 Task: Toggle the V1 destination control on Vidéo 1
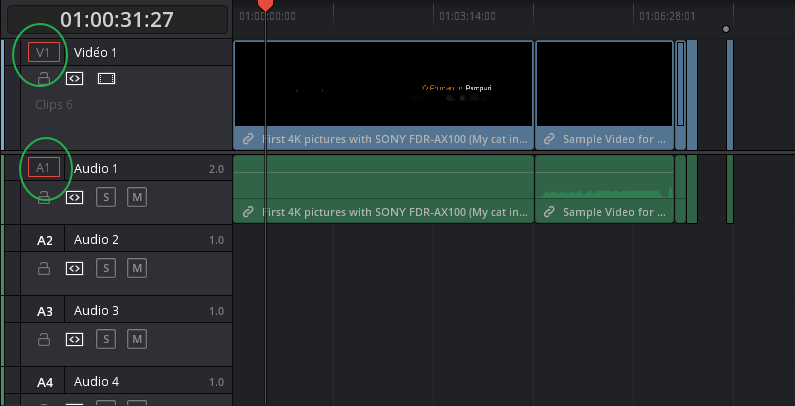(44, 52)
